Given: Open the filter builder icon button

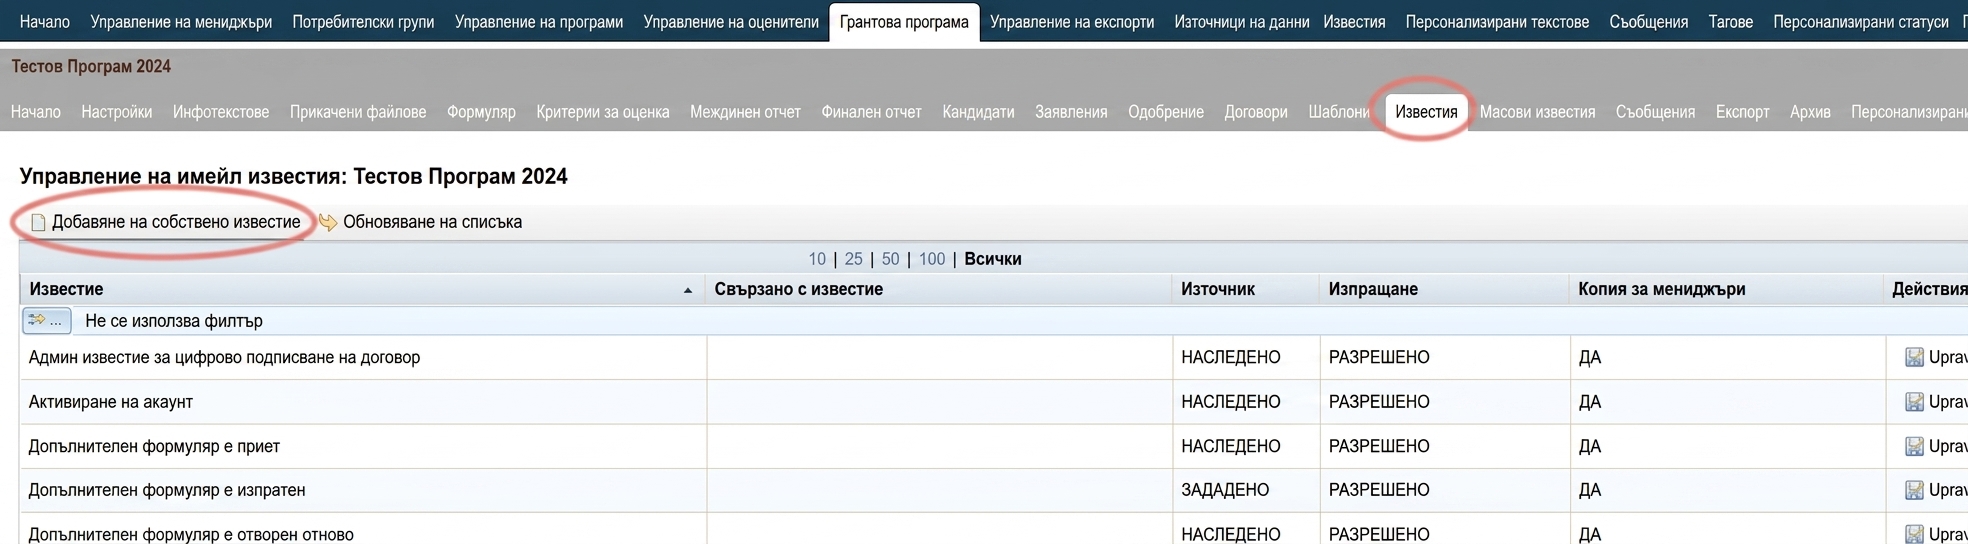Looking at the screenshot, I should click(x=47, y=320).
